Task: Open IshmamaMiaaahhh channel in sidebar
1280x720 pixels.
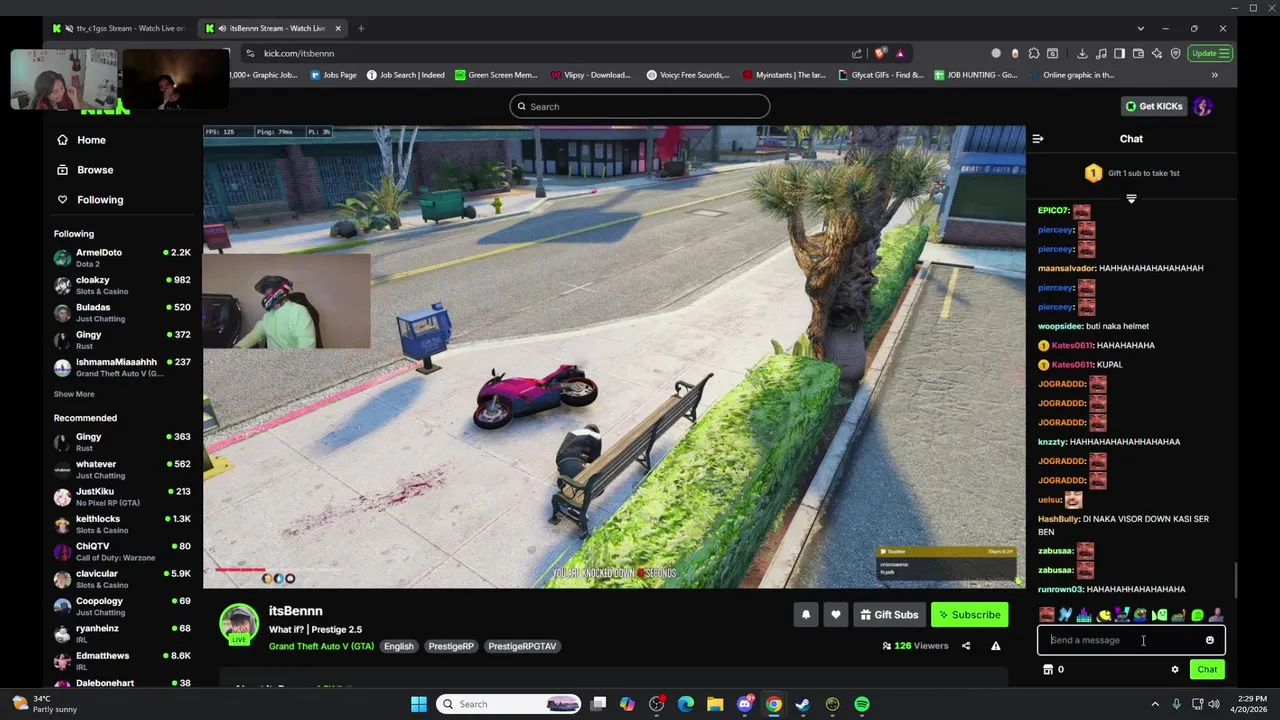Action: (122, 367)
